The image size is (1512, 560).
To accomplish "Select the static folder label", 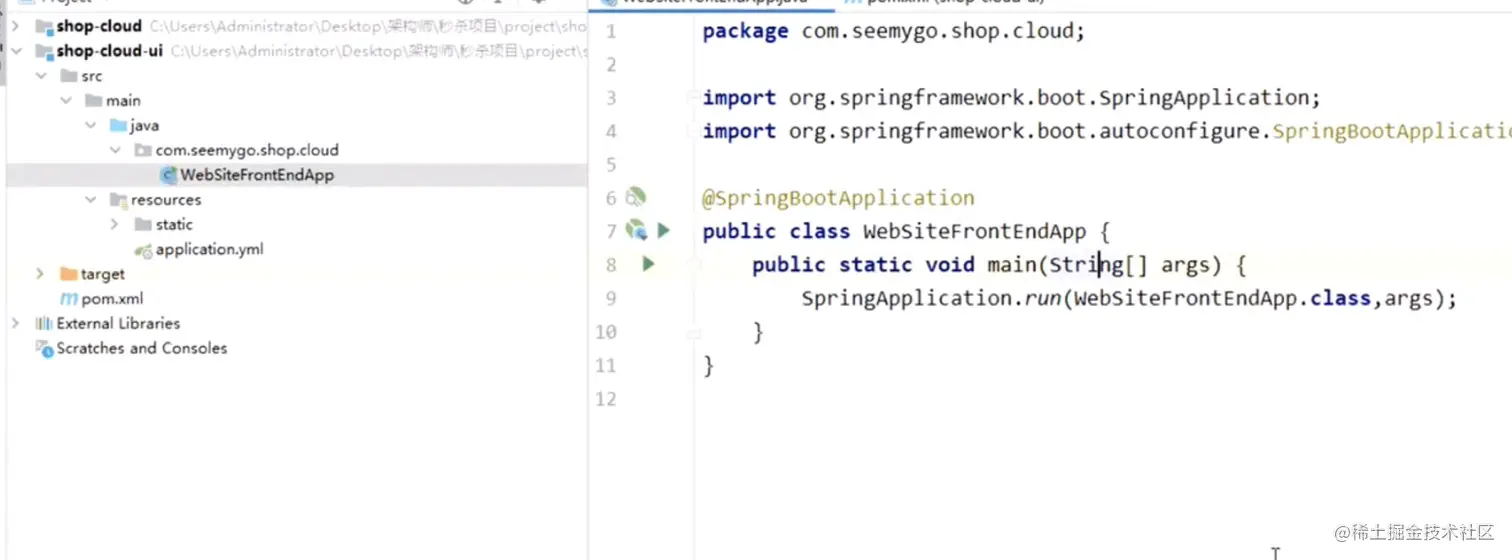I will 174,225.
